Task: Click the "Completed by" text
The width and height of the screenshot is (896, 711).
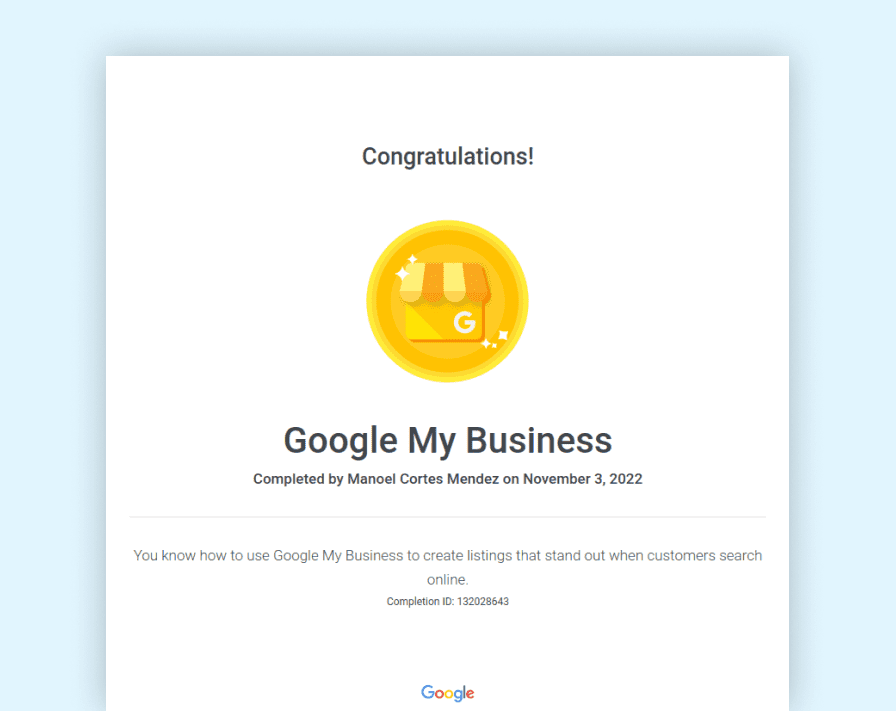Action: point(298,479)
